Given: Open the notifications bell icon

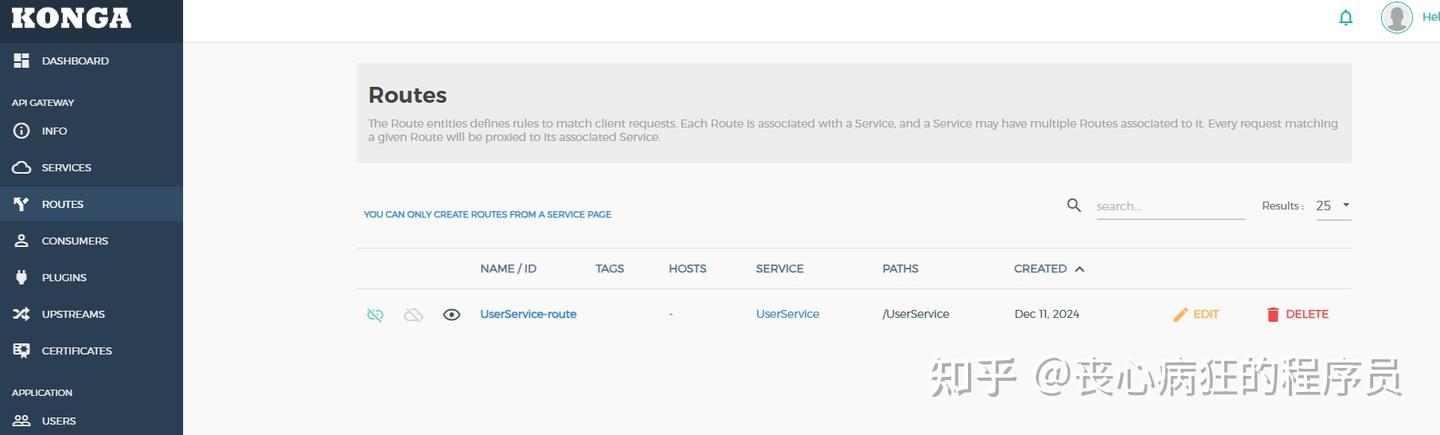Looking at the screenshot, I should pyautogui.click(x=1346, y=17).
